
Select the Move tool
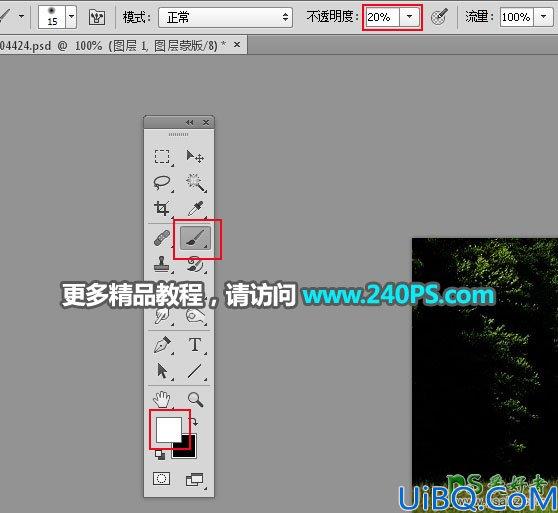[195, 157]
